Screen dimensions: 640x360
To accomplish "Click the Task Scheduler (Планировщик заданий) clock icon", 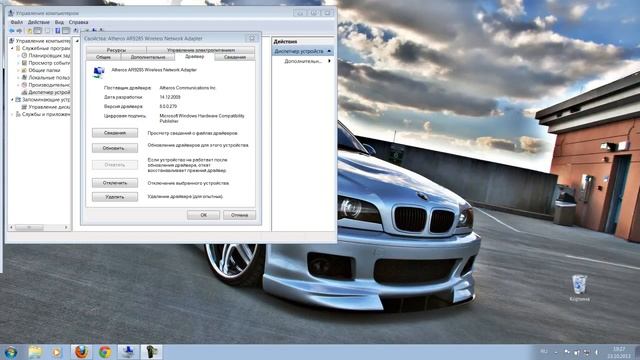I will (x=24, y=56).
